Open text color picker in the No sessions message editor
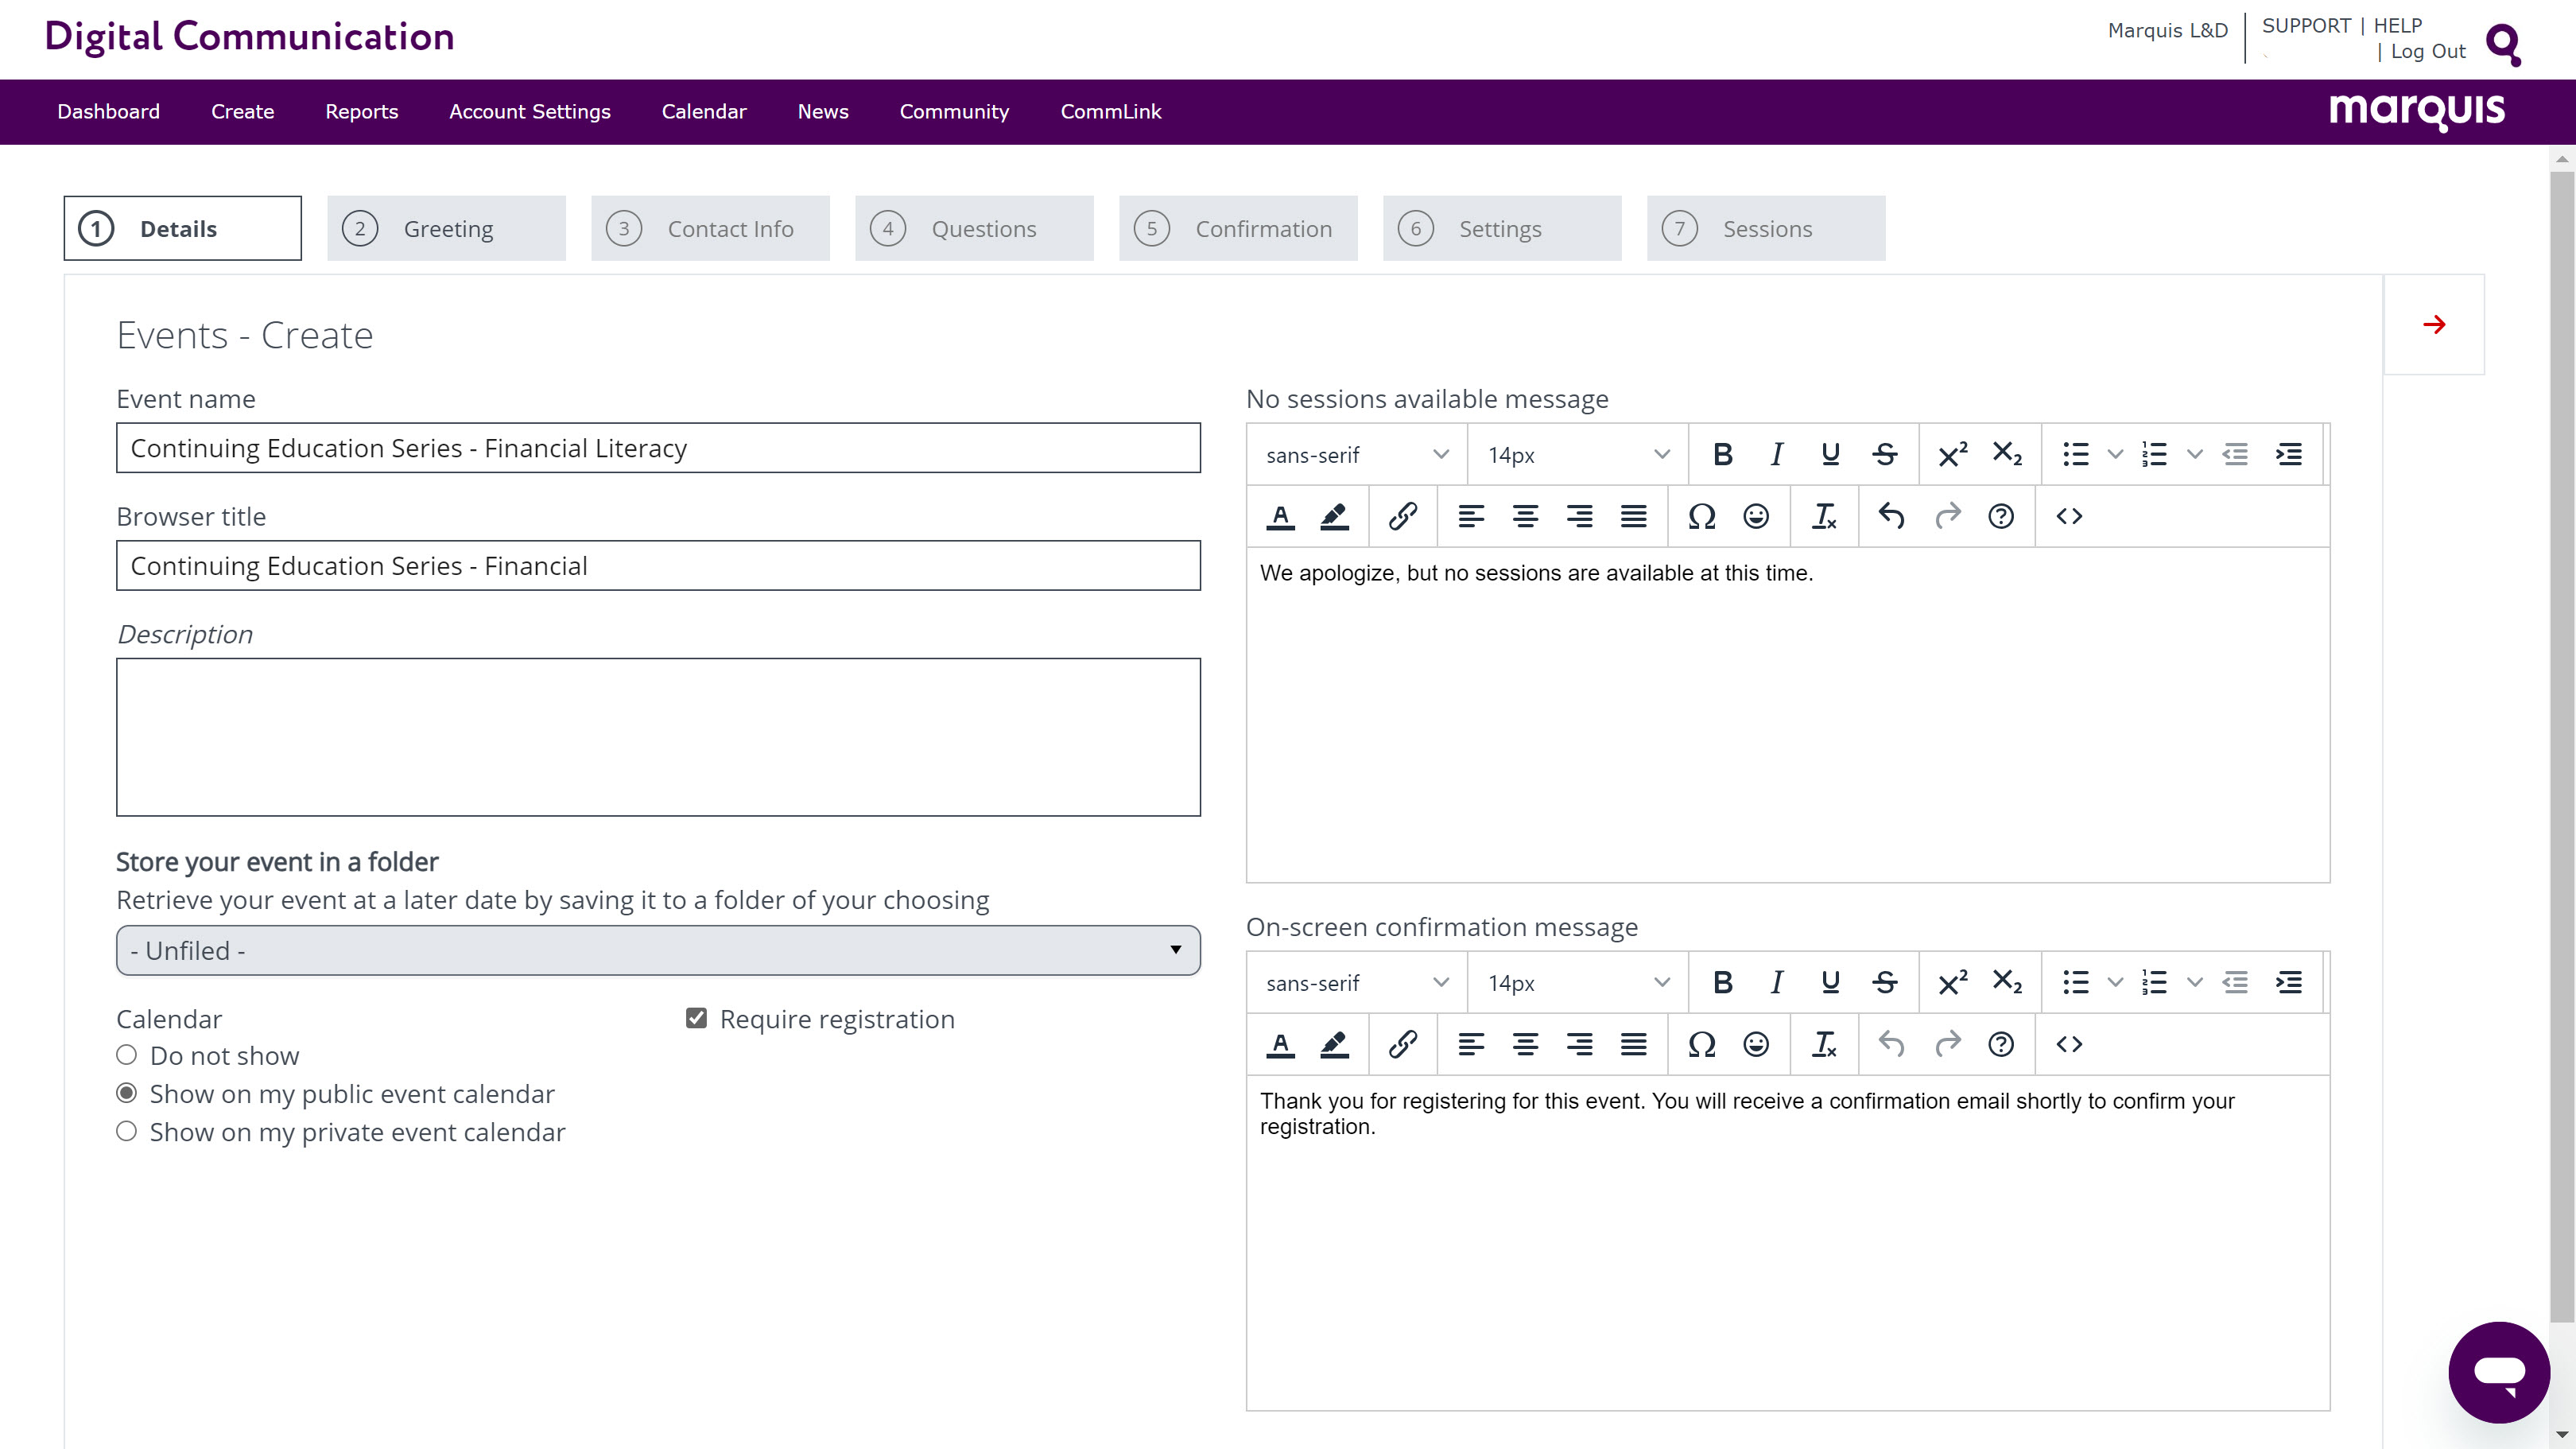2576x1449 pixels. click(x=1280, y=516)
